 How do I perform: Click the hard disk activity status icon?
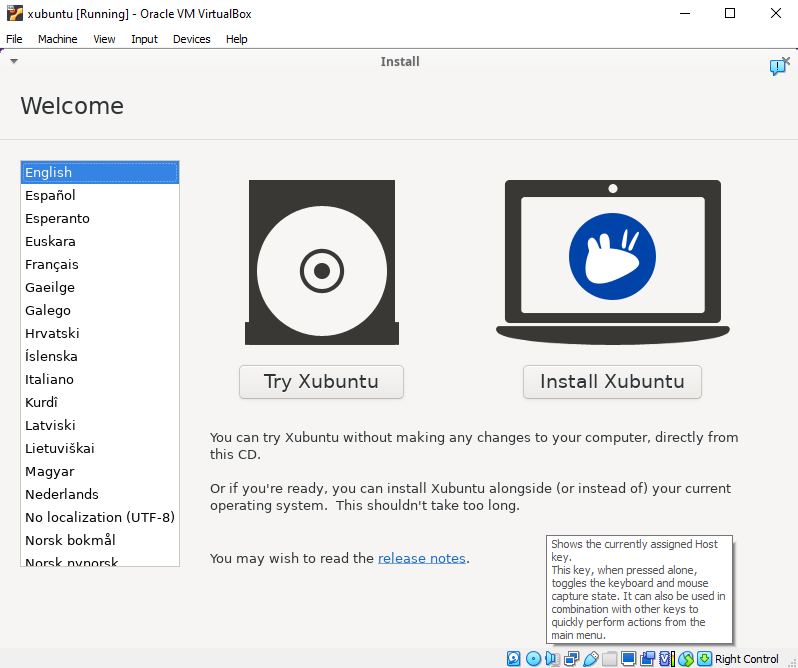(x=514, y=658)
